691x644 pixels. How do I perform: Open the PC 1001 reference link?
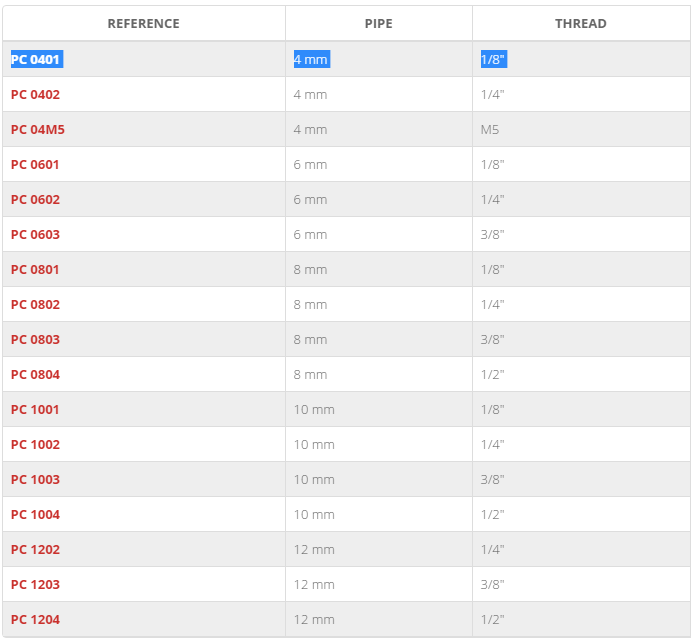coord(35,409)
